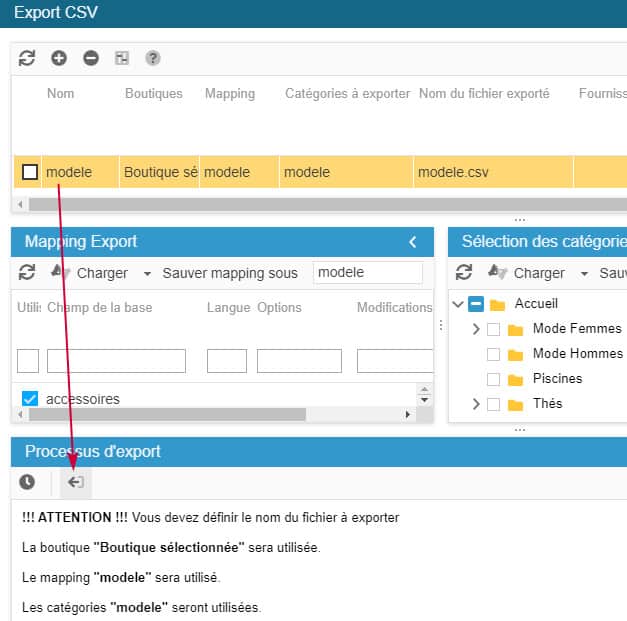Collapse the Mapping Export panel with chevron
This screenshot has width=627, height=621.
[x=413, y=242]
